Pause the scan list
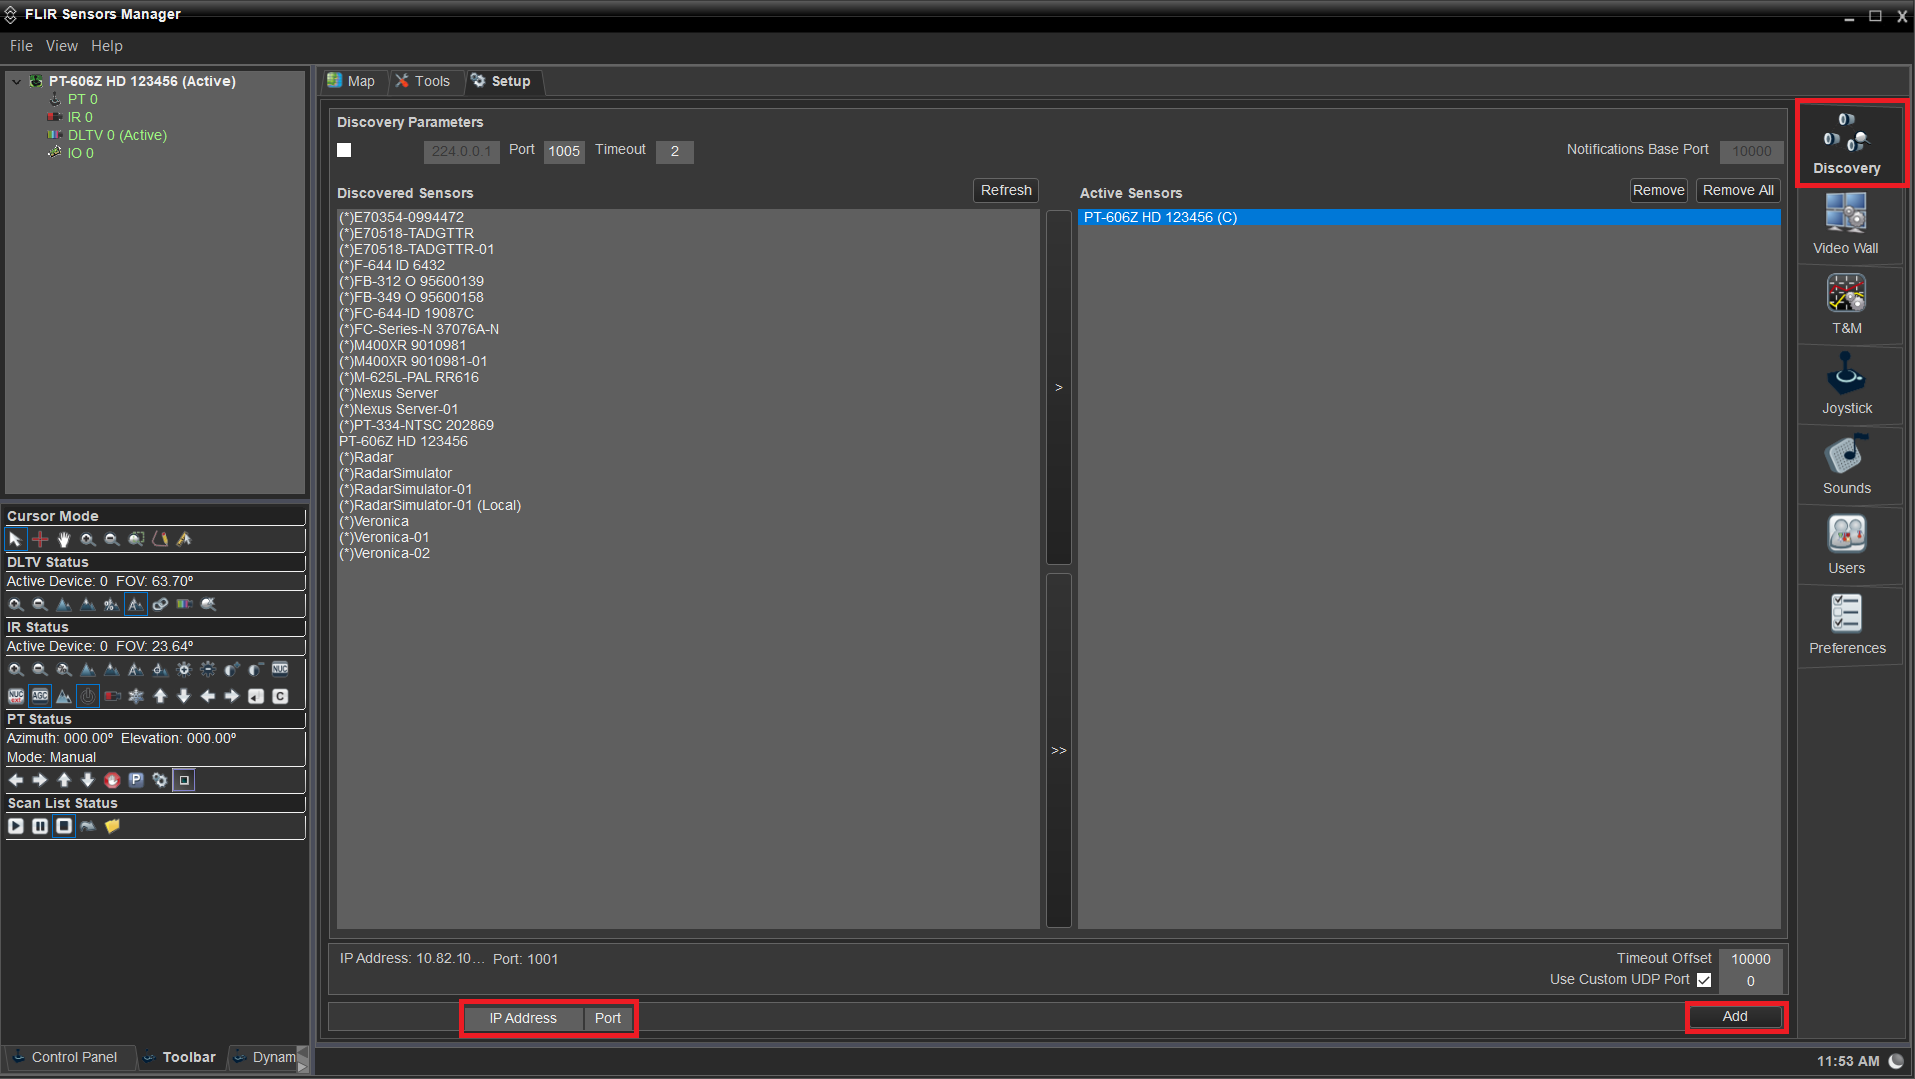 (x=40, y=826)
